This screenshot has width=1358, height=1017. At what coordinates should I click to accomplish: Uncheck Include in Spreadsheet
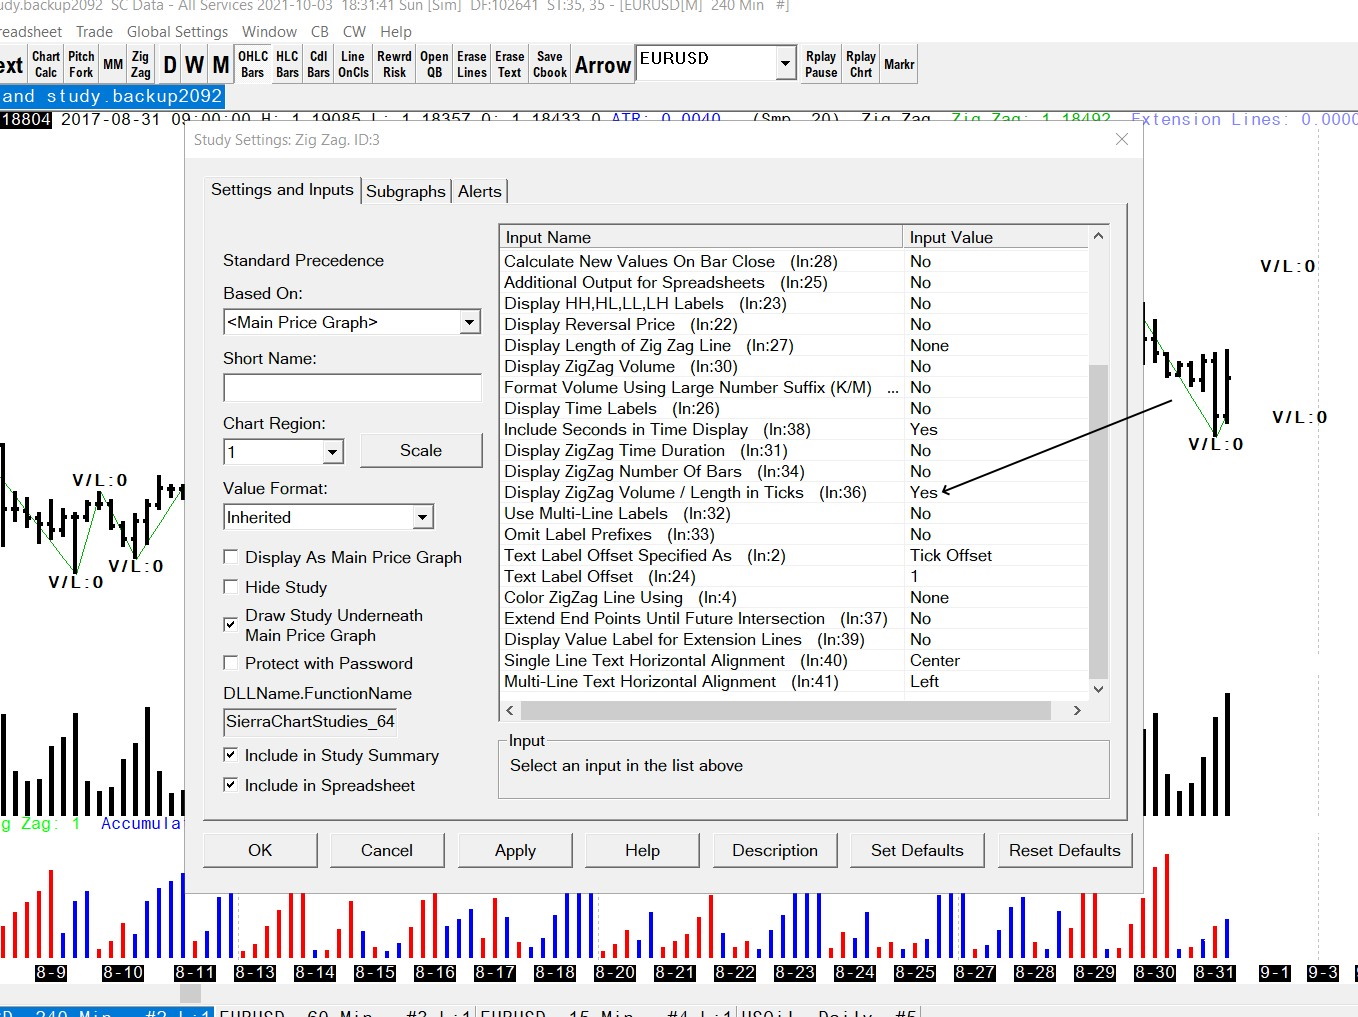coord(231,785)
